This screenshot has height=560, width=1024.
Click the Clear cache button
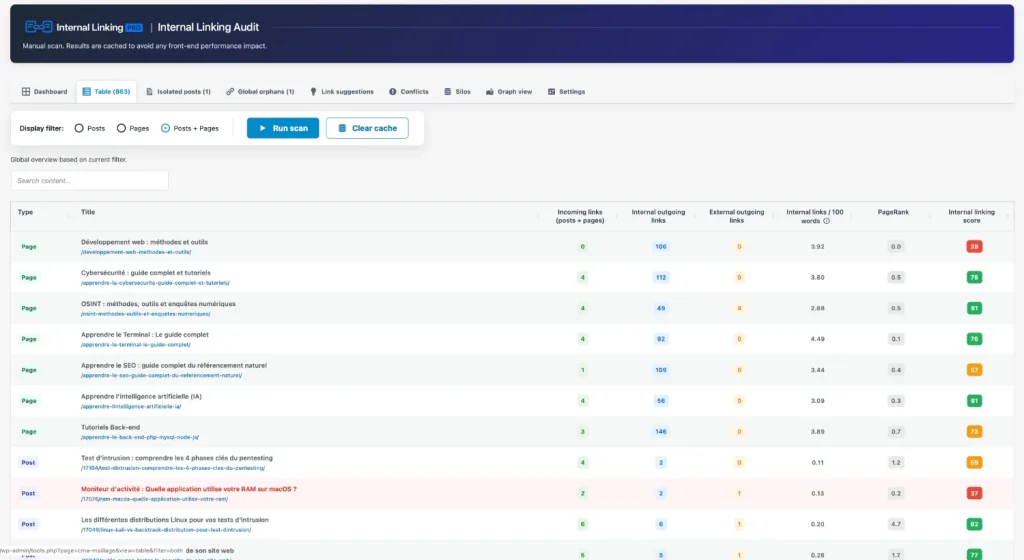click(367, 128)
